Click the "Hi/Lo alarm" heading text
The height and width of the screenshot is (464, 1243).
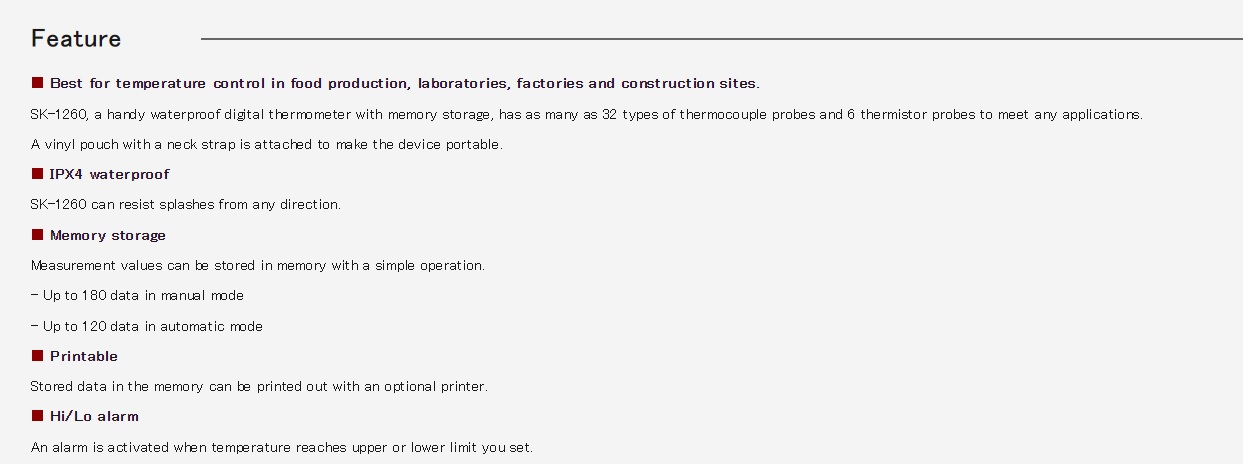(x=94, y=416)
